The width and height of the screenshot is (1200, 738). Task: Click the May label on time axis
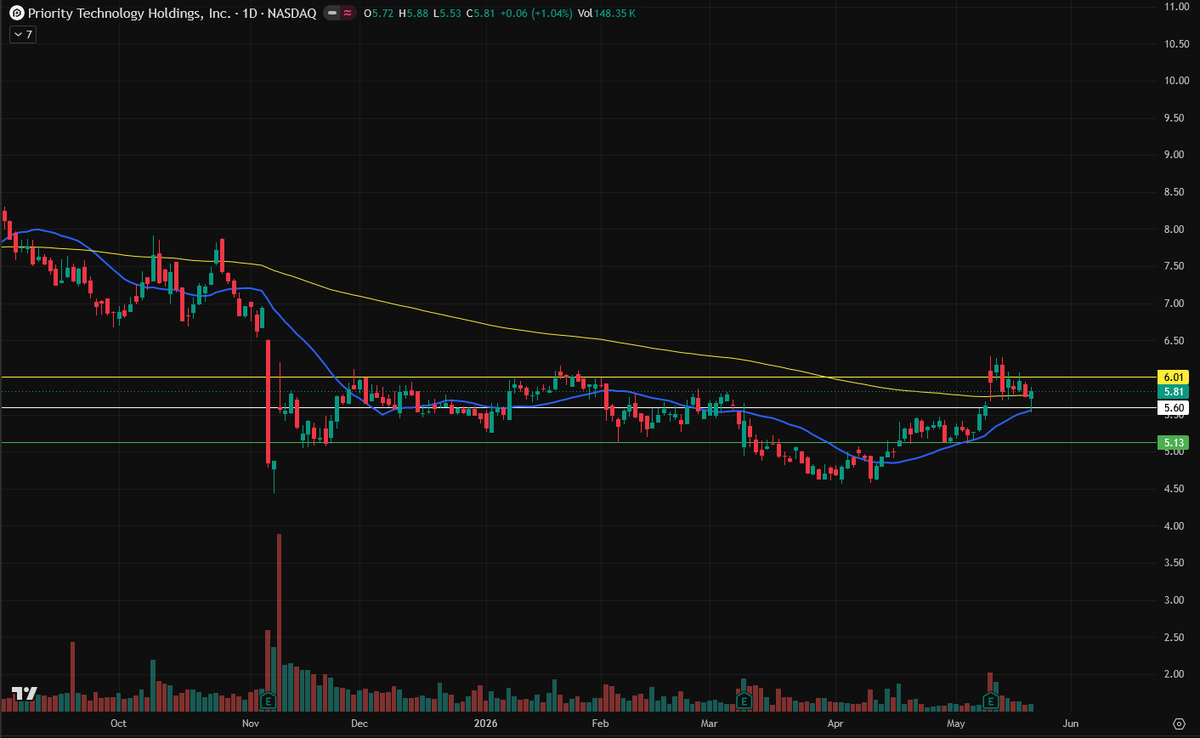pos(957,722)
